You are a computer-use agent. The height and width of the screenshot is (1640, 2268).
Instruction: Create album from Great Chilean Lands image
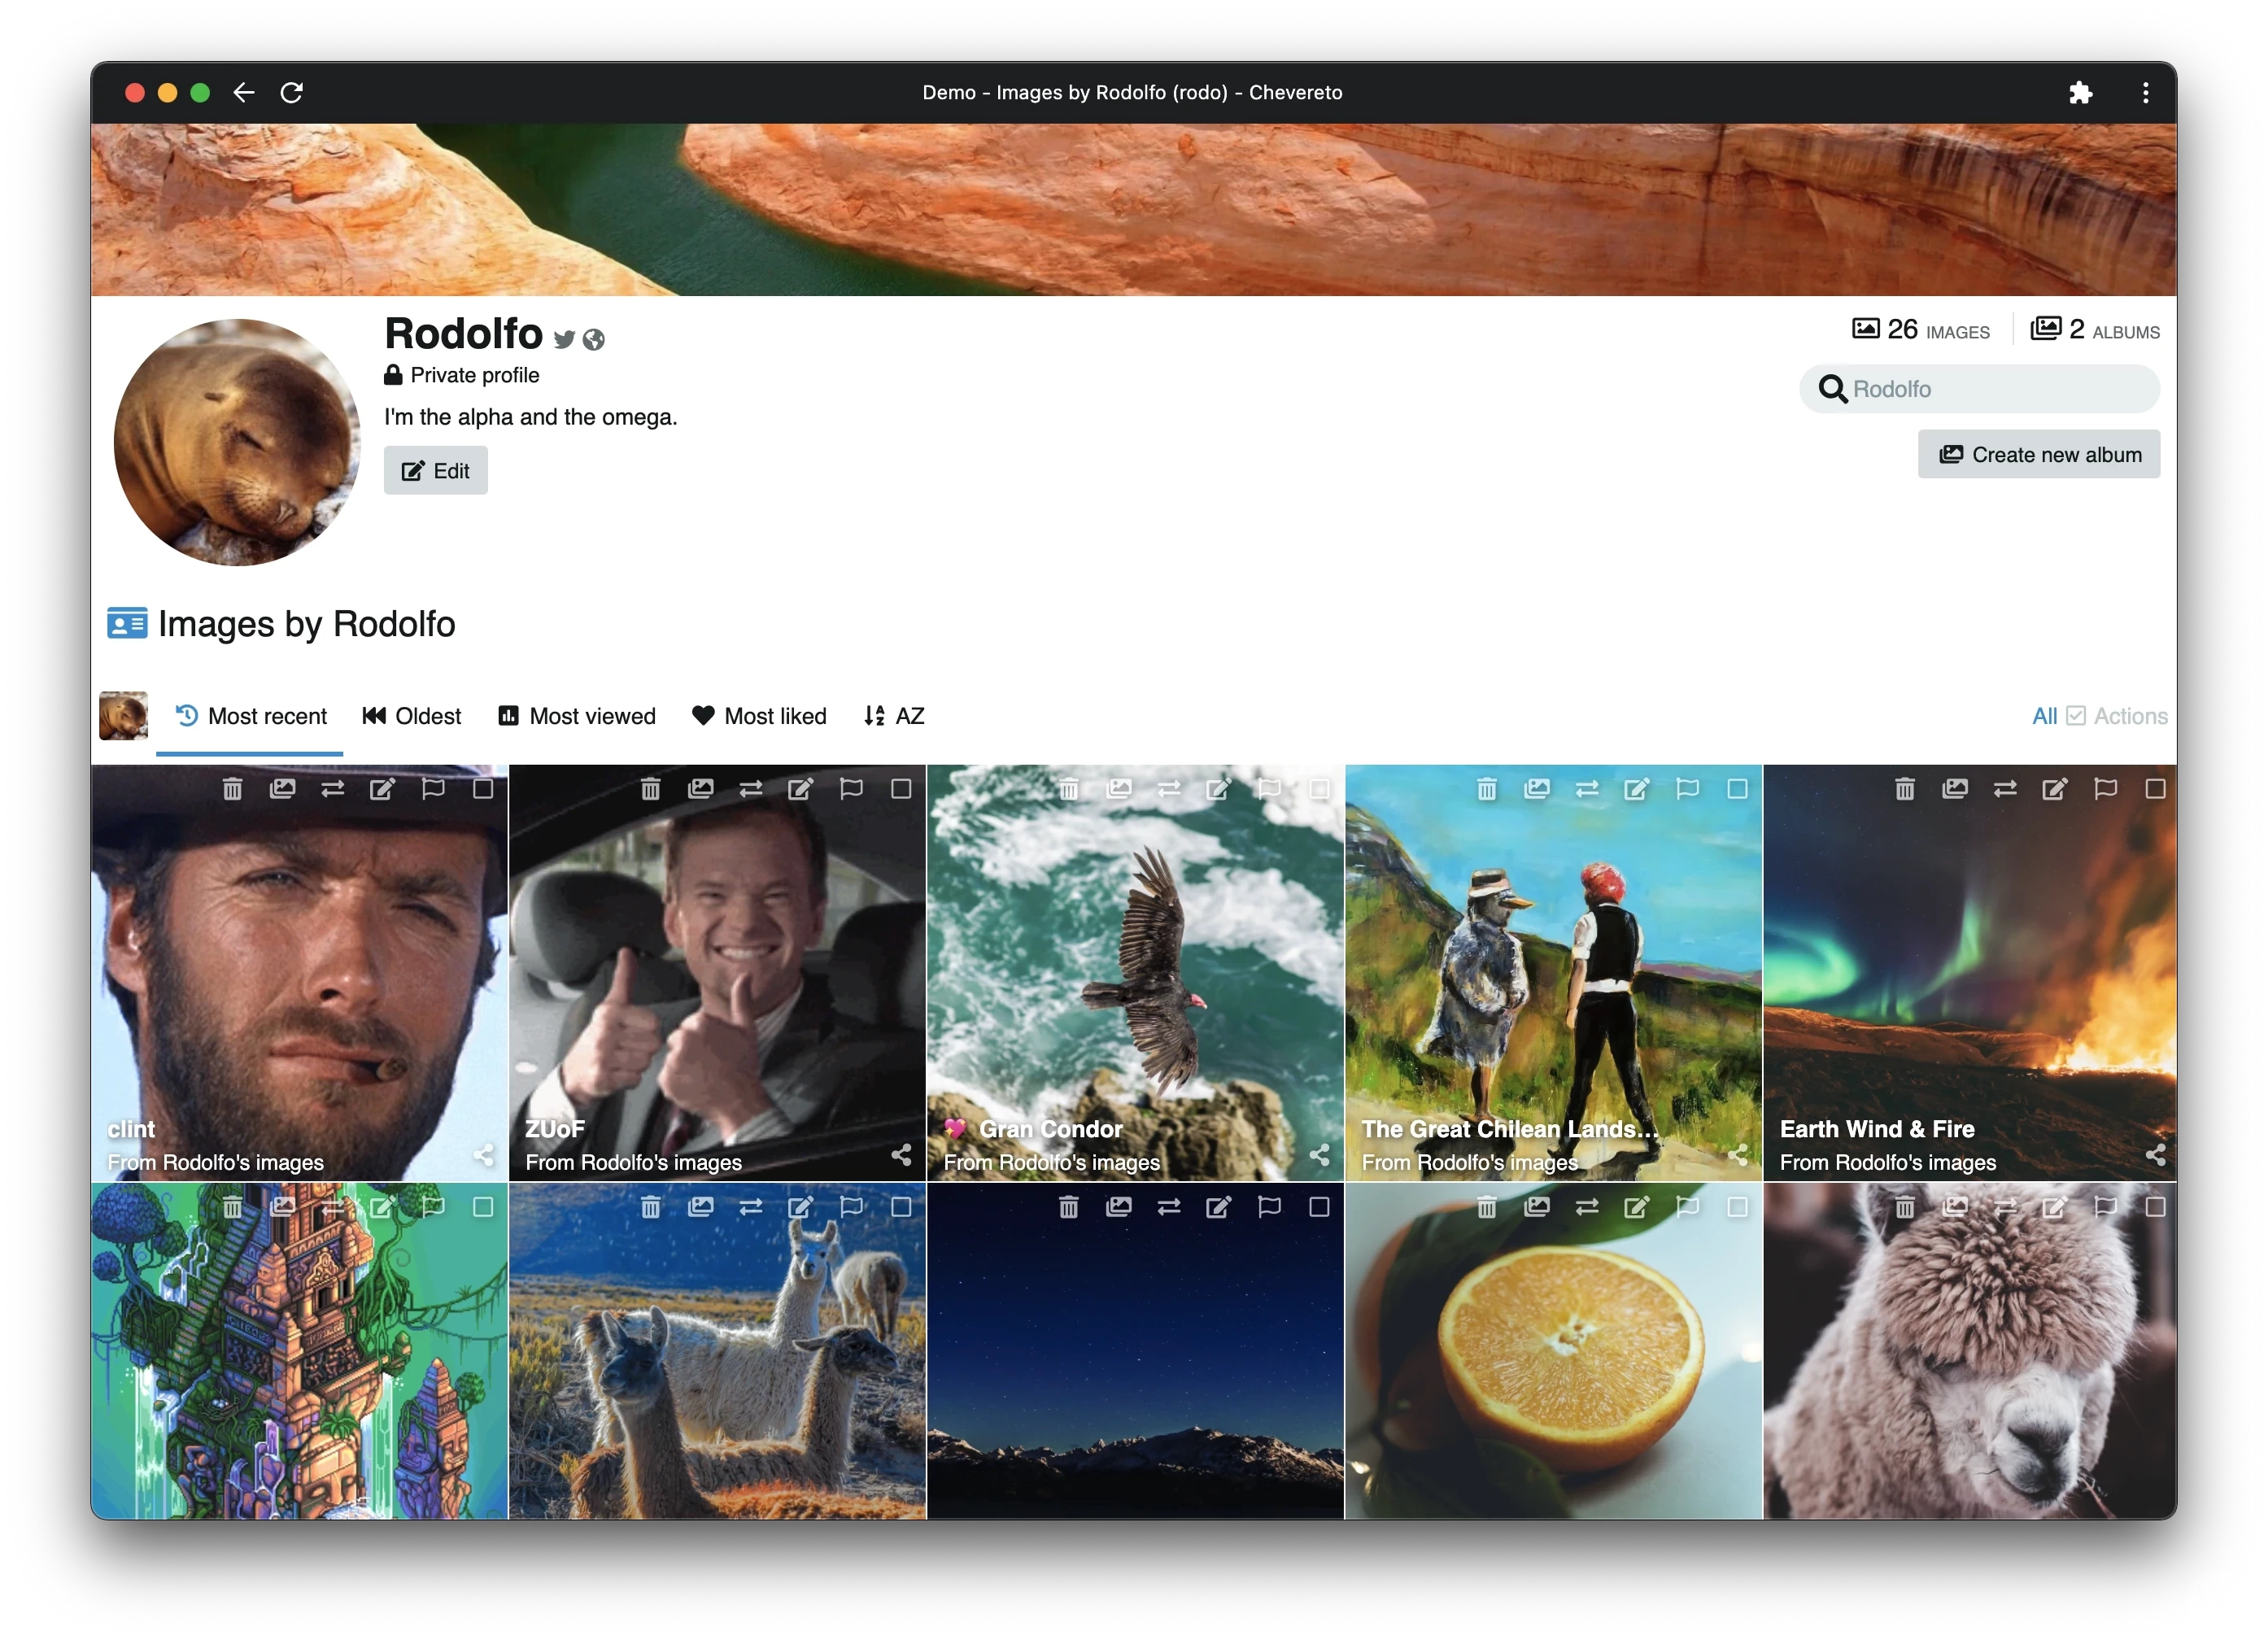1537,789
